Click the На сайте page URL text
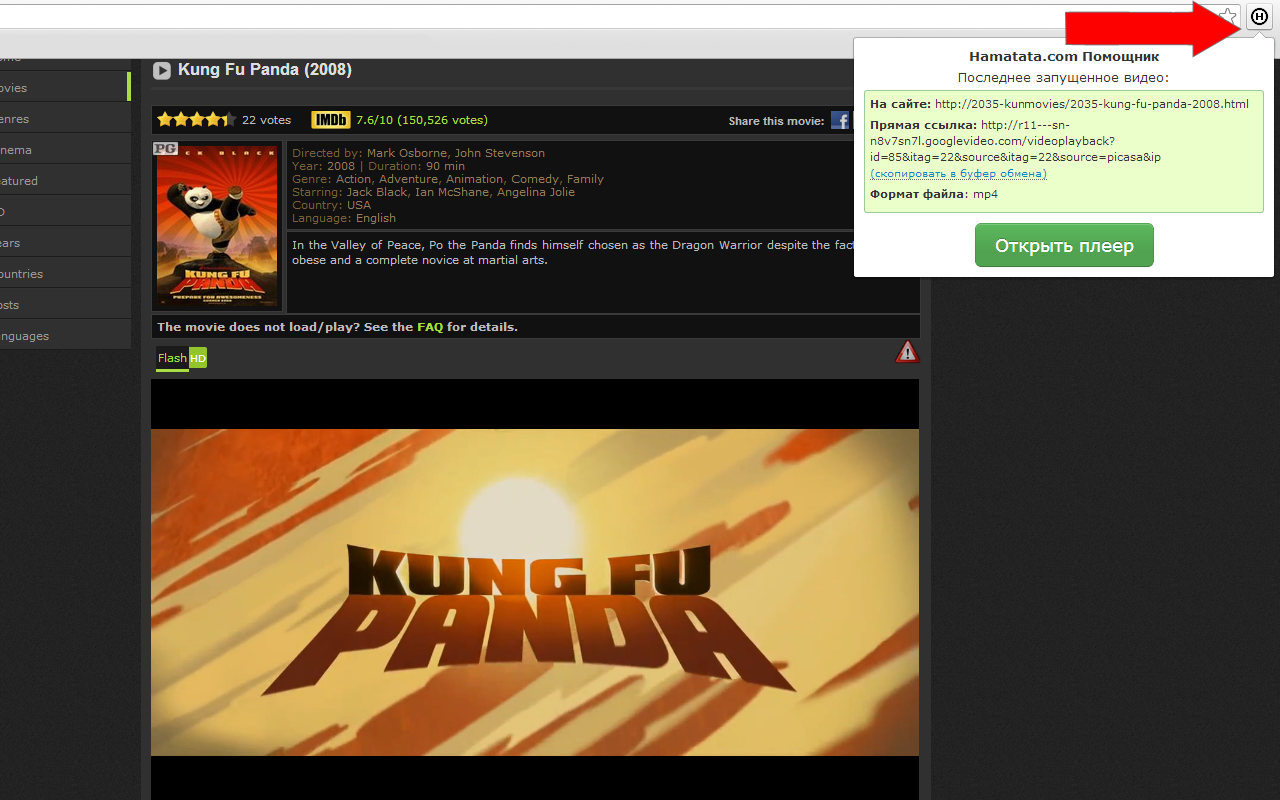Image resolution: width=1280 pixels, height=800 pixels. (1092, 104)
